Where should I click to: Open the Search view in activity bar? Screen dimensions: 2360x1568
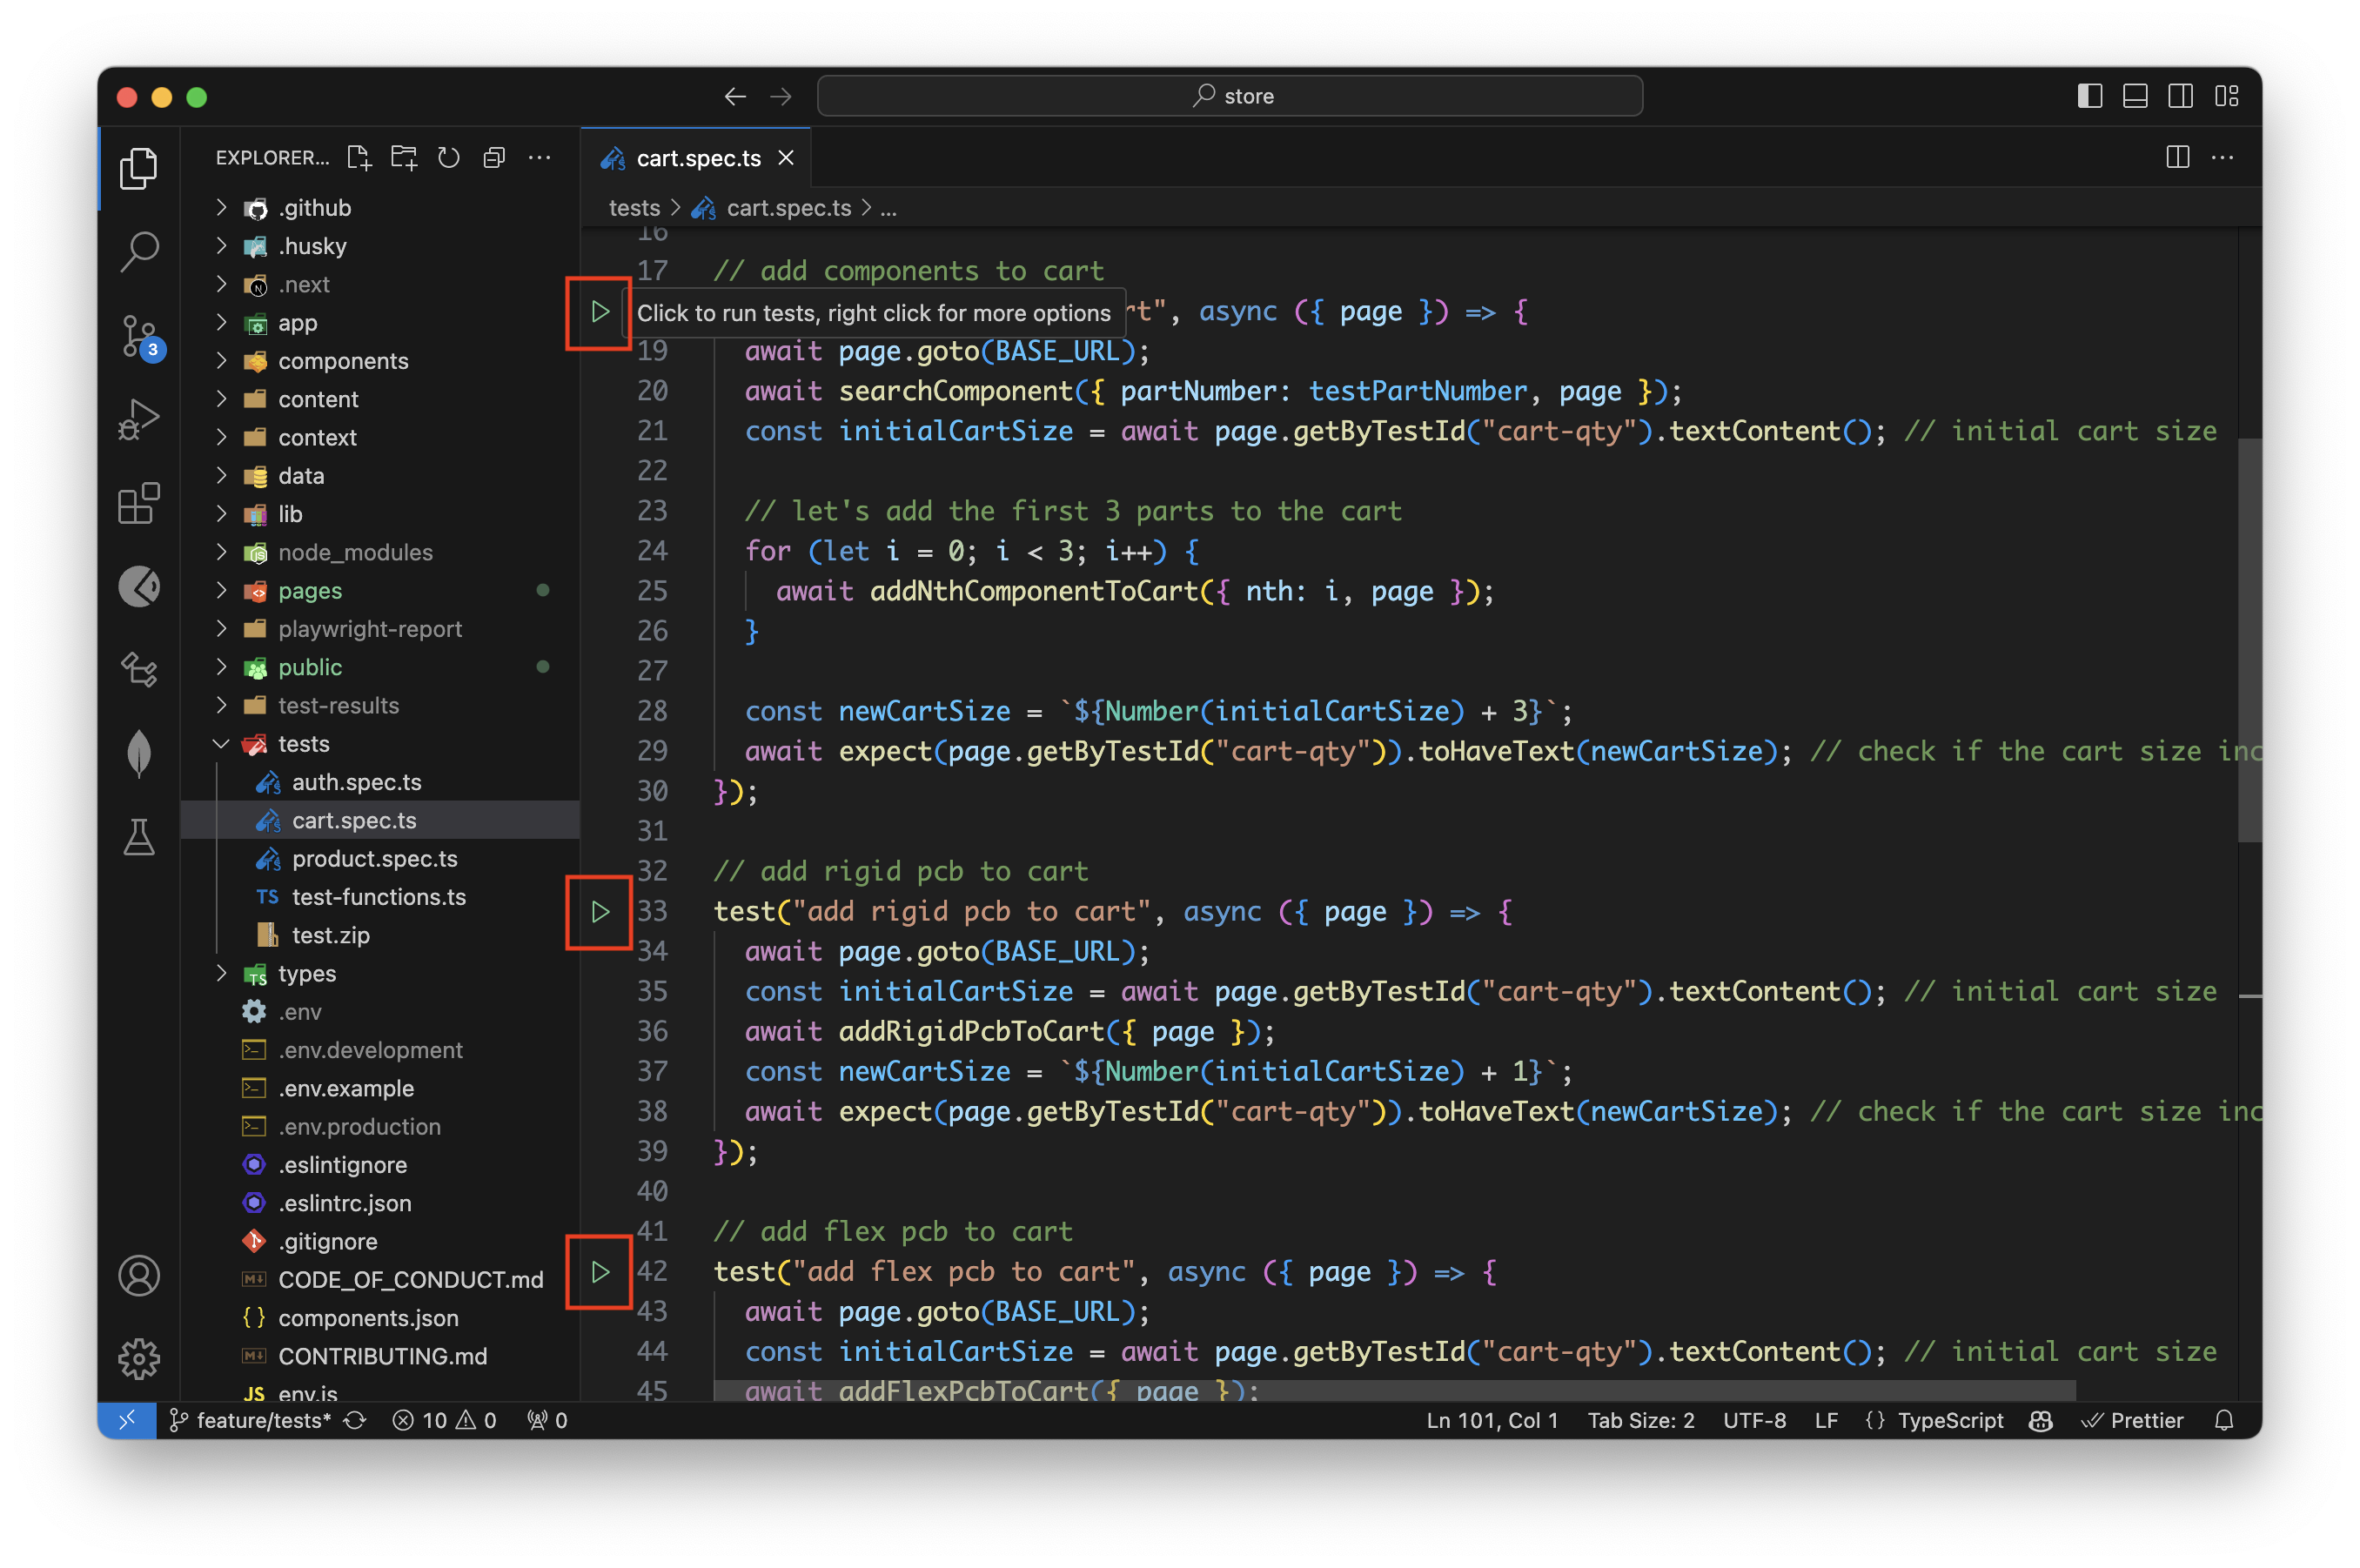[139, 251]
